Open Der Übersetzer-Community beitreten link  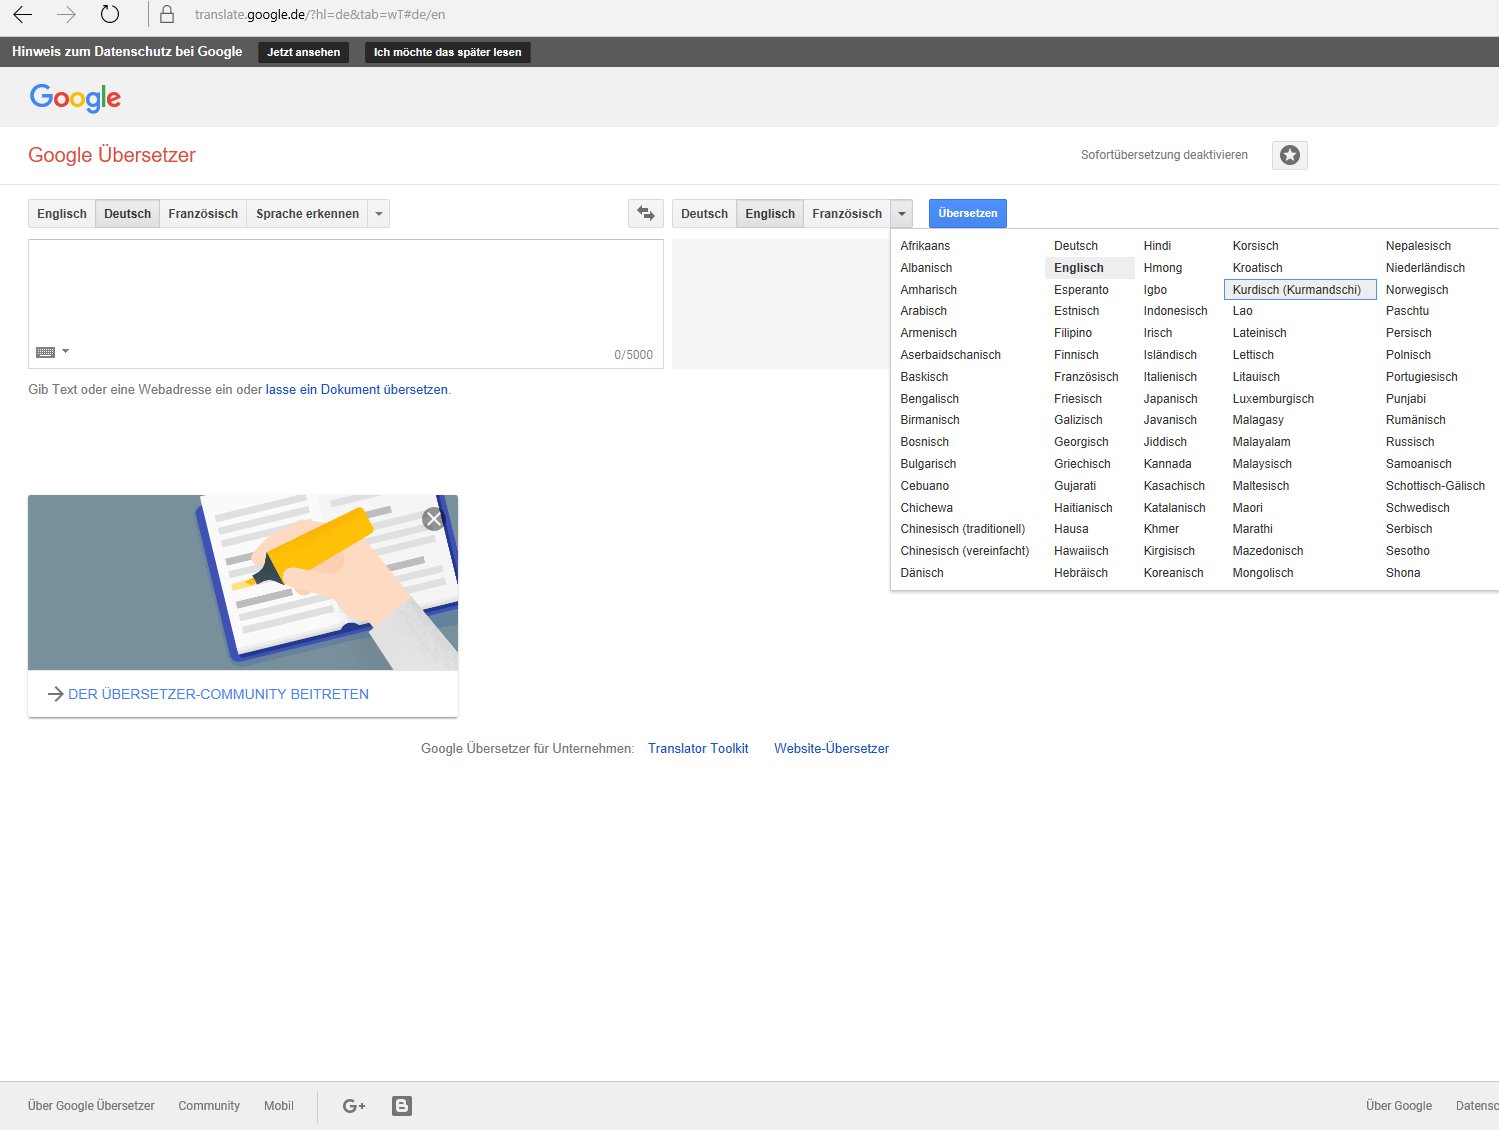pyautogui.click(x=218, y=694)
